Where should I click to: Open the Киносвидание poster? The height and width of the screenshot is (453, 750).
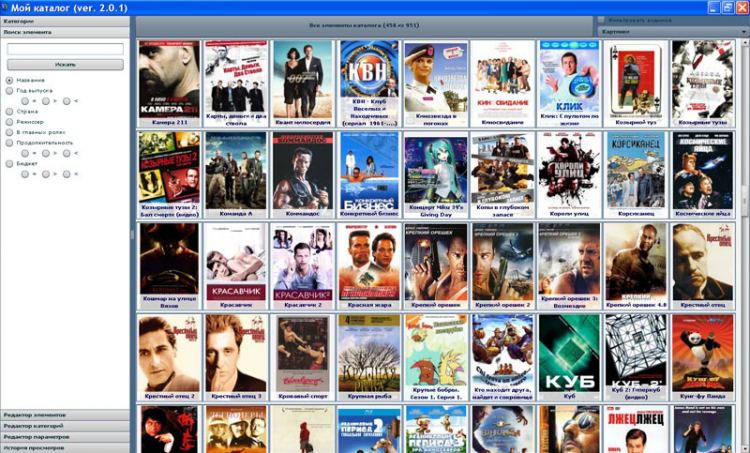tap(503, 79)
